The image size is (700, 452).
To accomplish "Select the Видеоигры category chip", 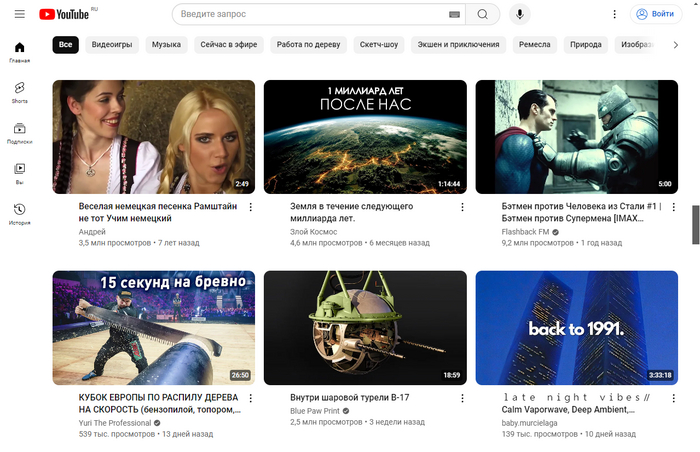I will (112, 45).
